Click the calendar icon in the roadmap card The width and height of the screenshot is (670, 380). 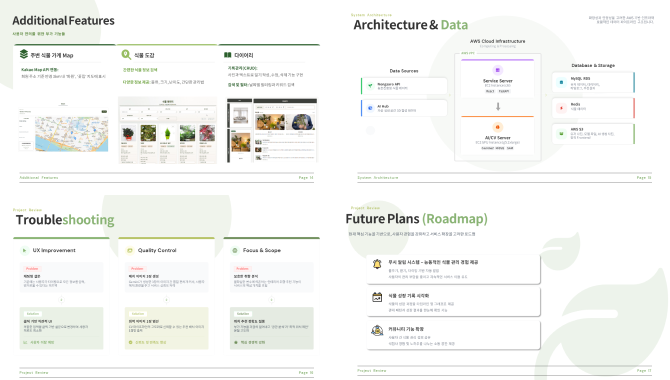click(x=377, y=297)
